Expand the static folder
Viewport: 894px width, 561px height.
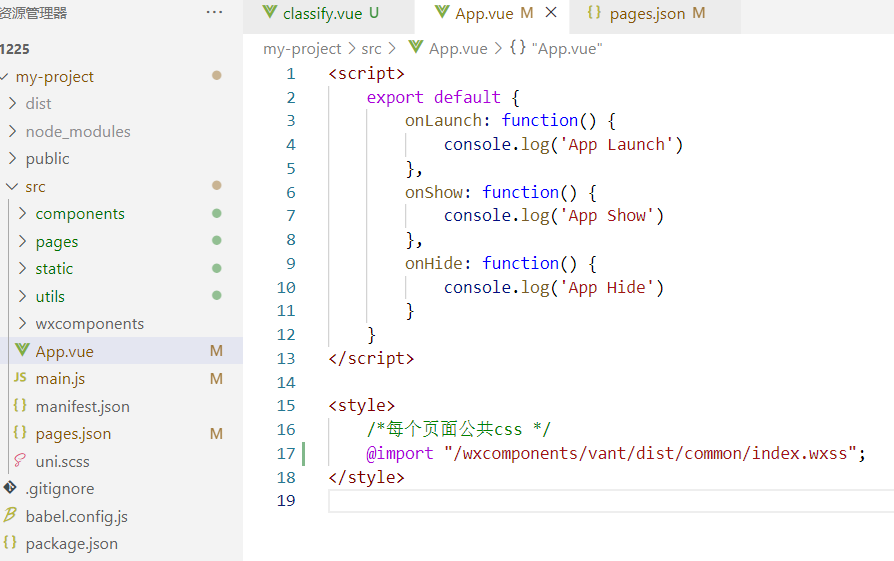pyautogui.click(x=23, y=268)
